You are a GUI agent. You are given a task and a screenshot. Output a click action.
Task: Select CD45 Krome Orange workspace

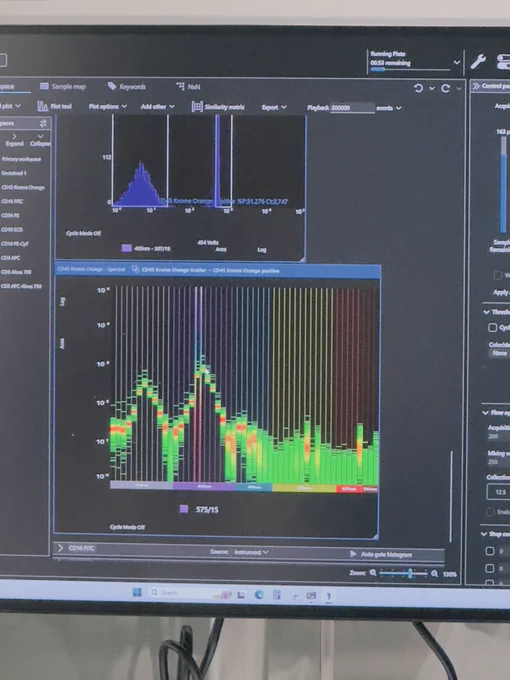[23, 187]
